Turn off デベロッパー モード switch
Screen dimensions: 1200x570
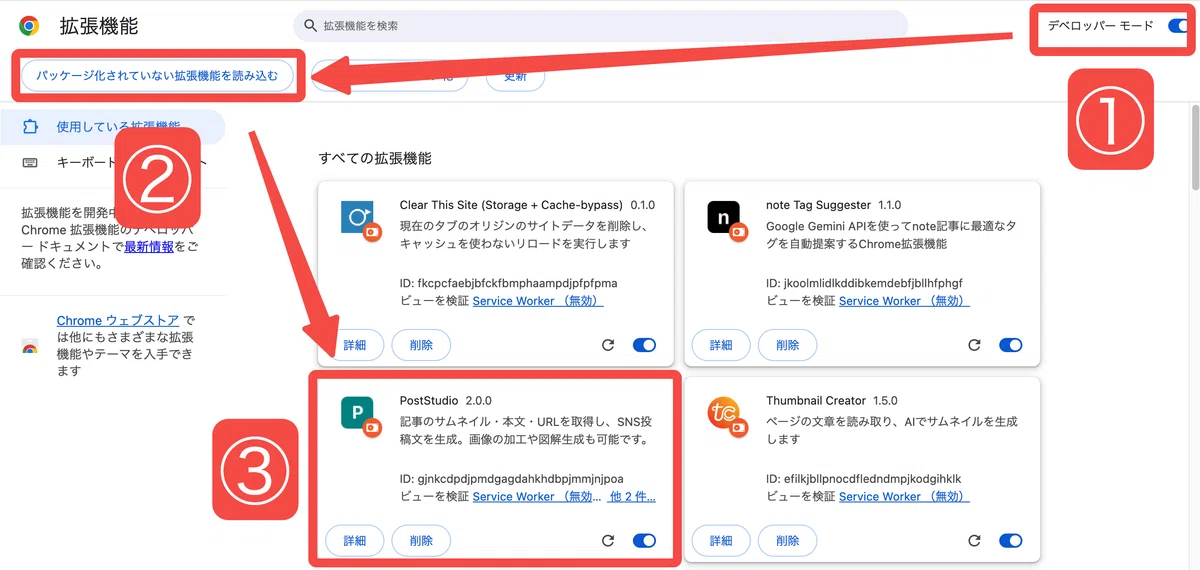pos(1177,26)
